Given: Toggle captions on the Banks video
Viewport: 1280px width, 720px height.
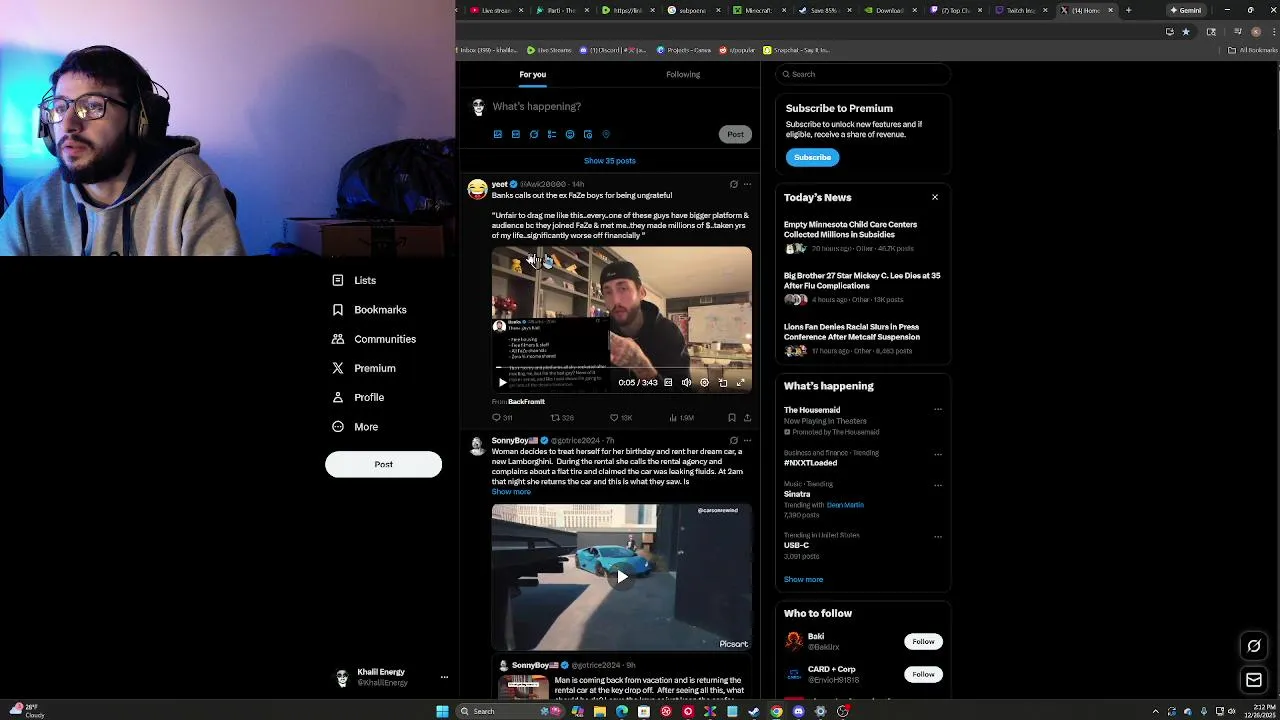Looking at the screenshot, I should (x=668, y=383).
